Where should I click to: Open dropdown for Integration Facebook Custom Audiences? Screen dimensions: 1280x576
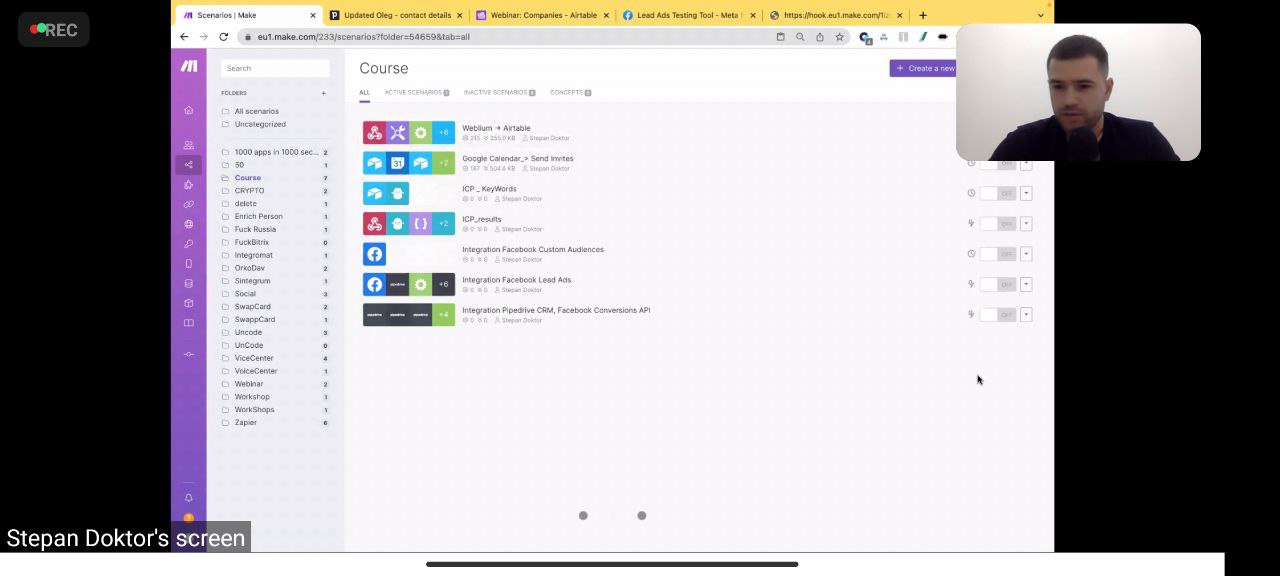pyautogui.click(x=1026, y=254)
